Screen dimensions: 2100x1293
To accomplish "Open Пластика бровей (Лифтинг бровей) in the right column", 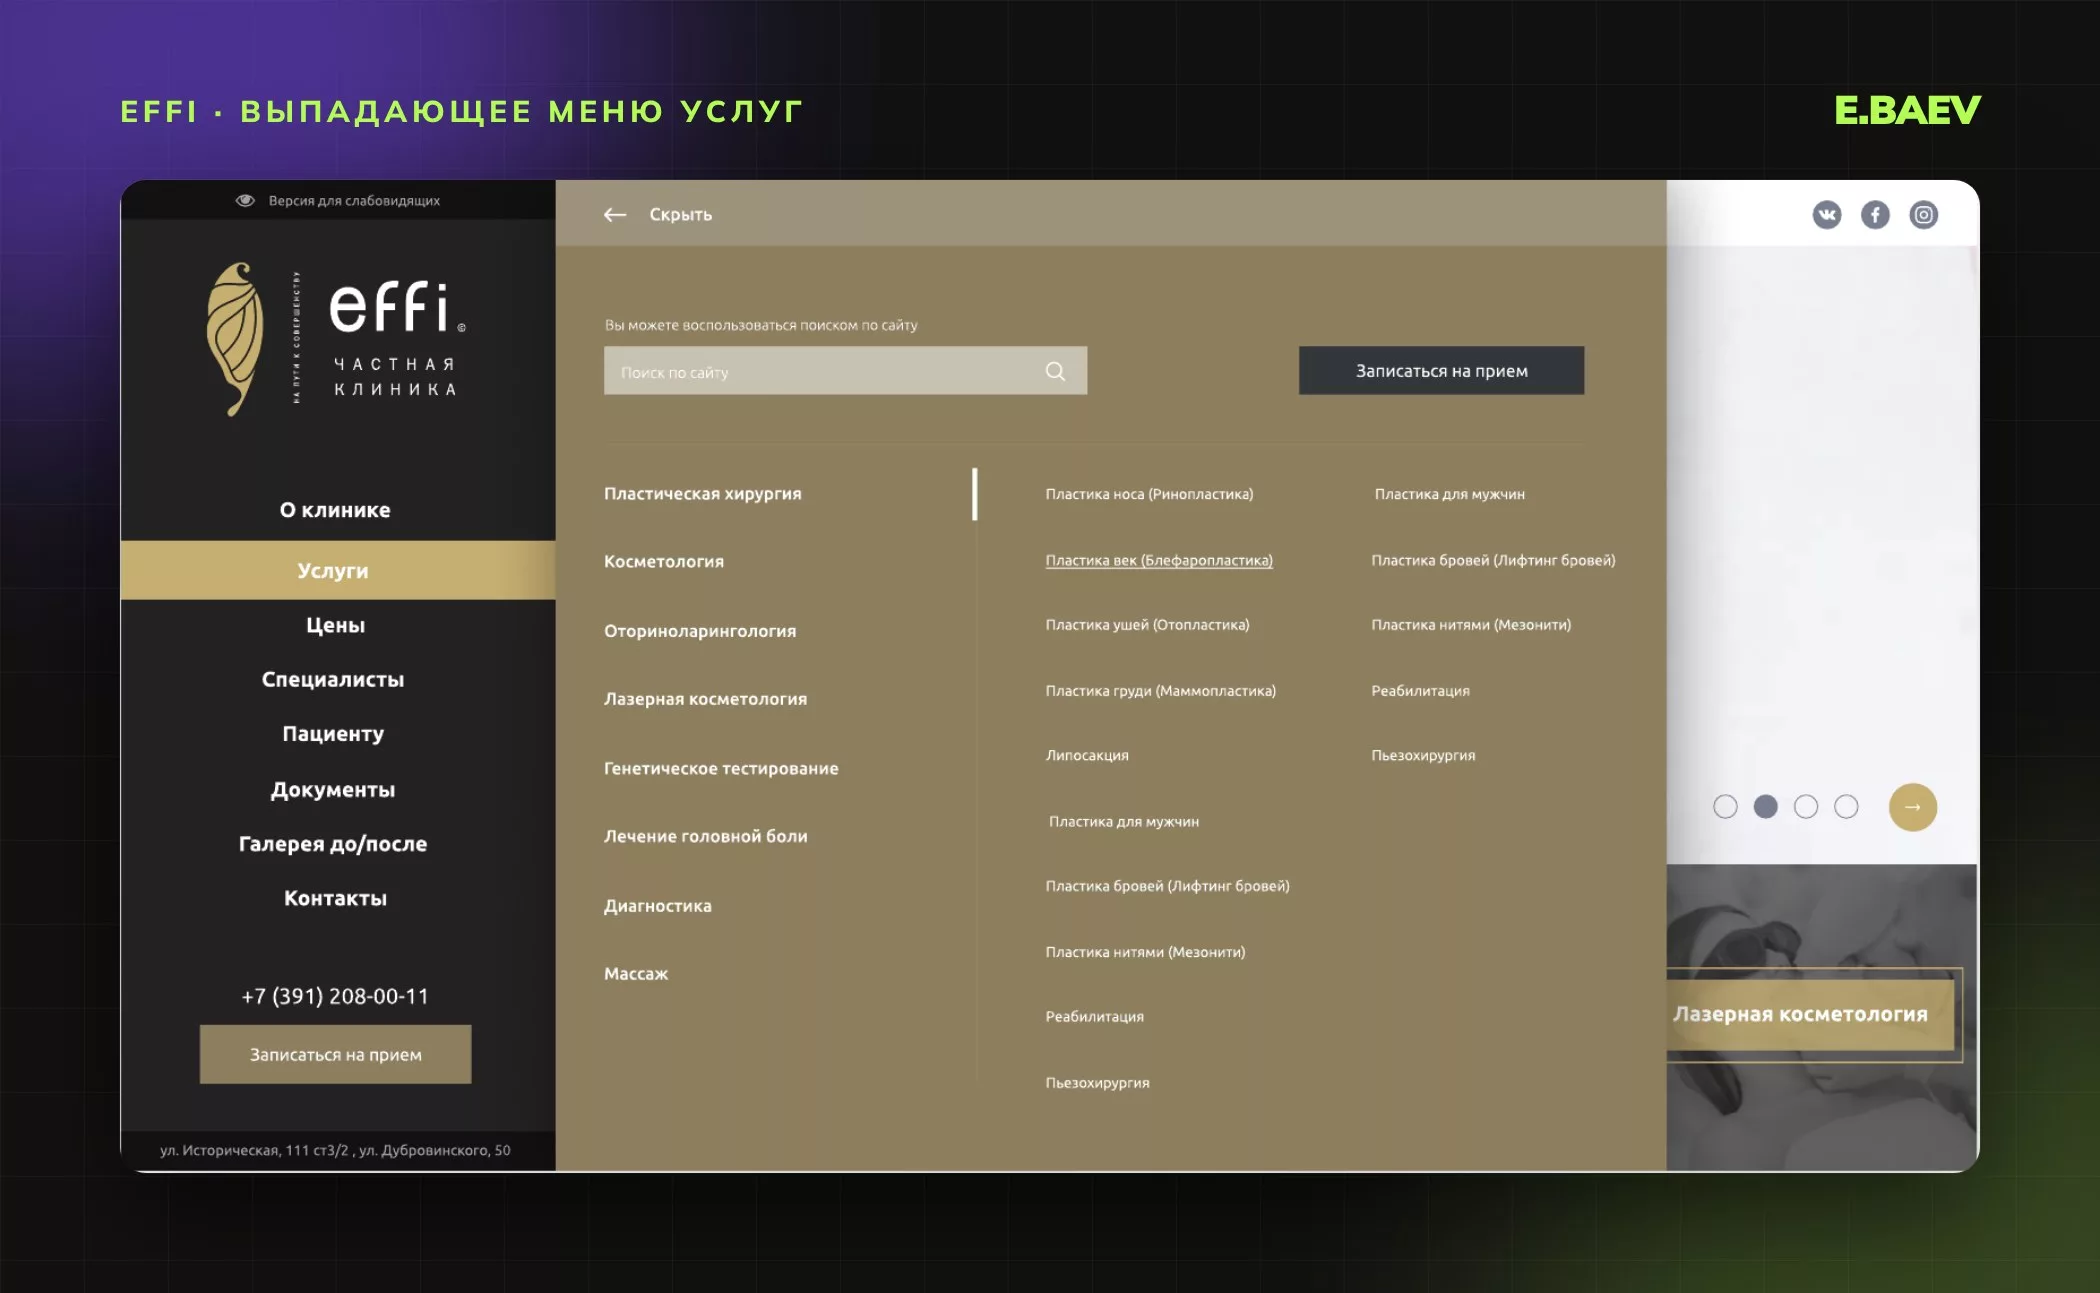I will (1493, 560).
